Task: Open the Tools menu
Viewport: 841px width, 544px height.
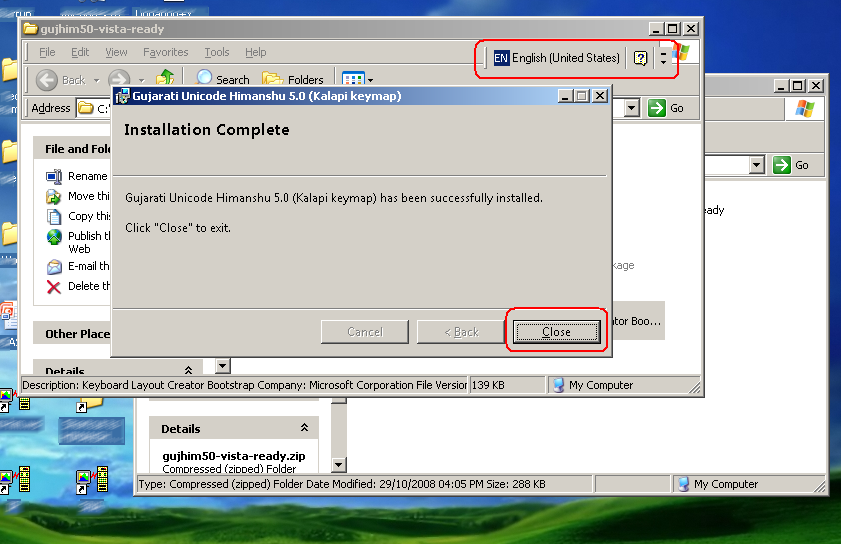Action: pyautogui.click(x=217, y=52)
